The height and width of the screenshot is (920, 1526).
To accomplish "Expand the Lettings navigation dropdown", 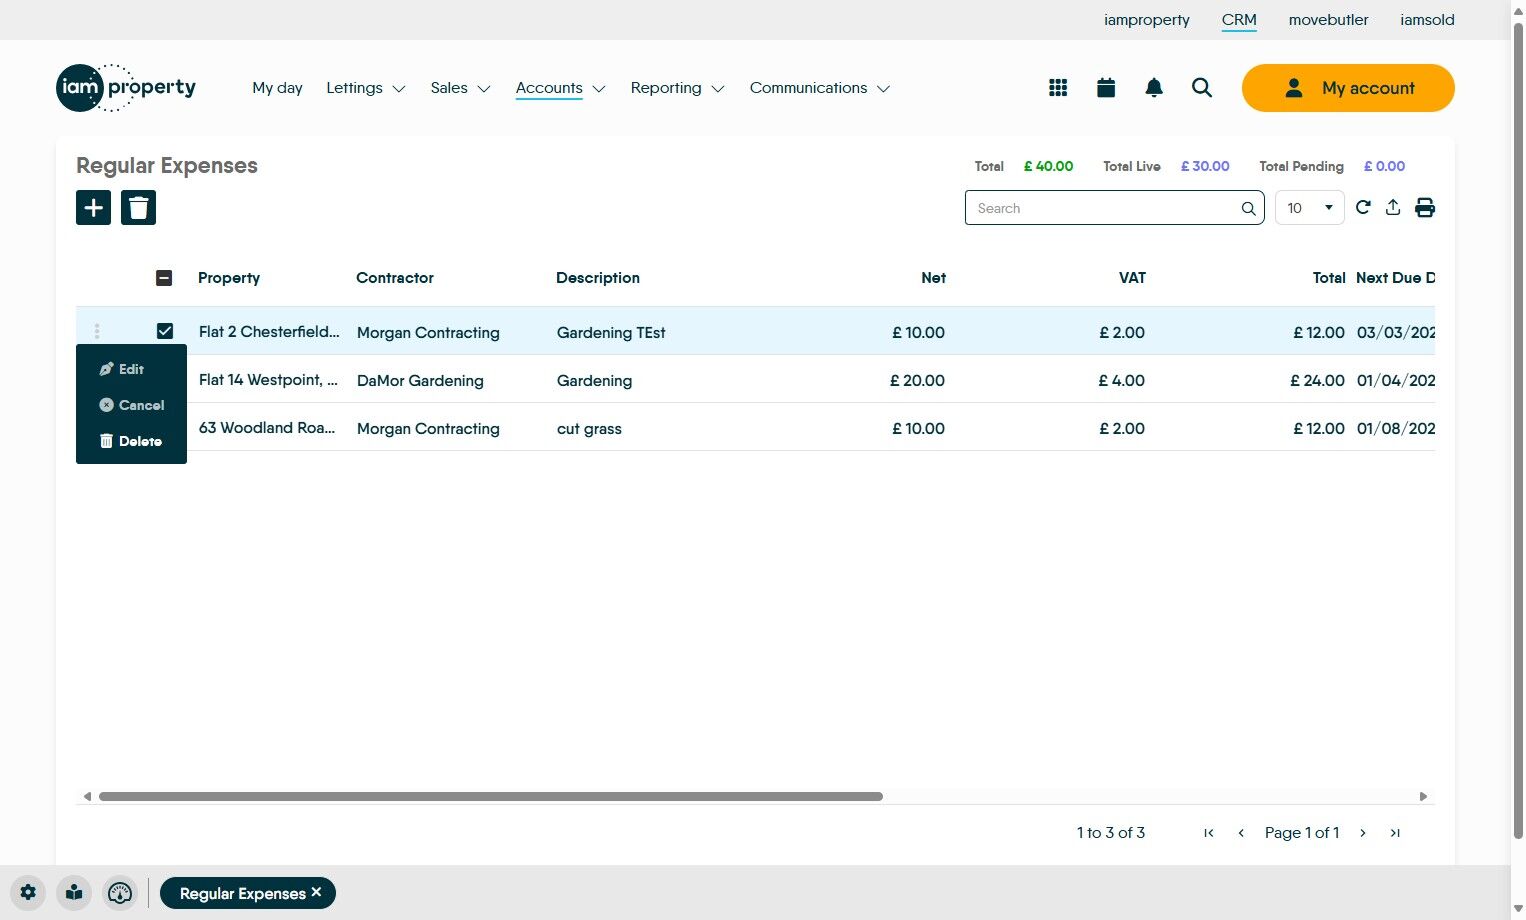I will click(365, 88).
